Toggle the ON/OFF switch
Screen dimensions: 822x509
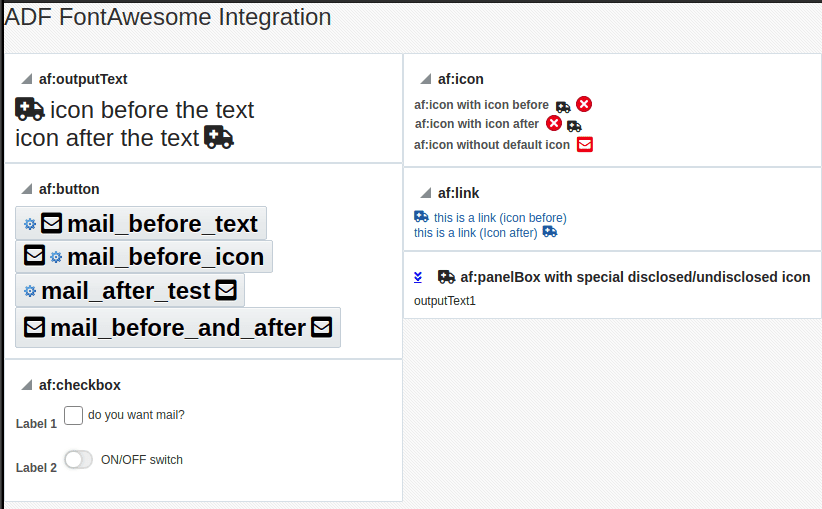coord(78,460)
